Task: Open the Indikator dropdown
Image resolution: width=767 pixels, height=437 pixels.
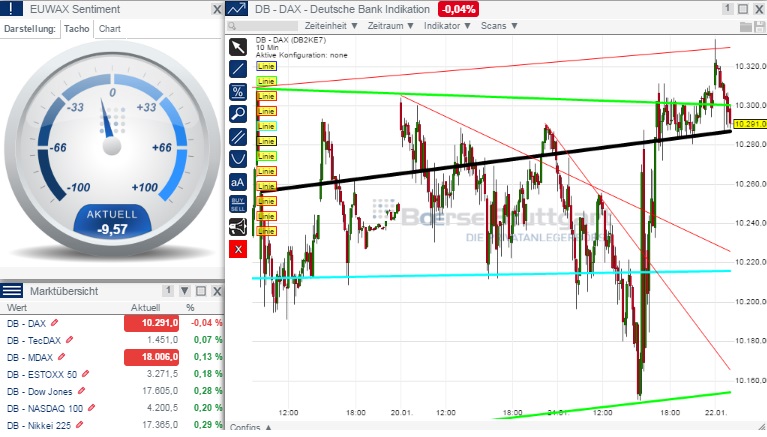Action: pyautogui.click(x=447, y=26)
